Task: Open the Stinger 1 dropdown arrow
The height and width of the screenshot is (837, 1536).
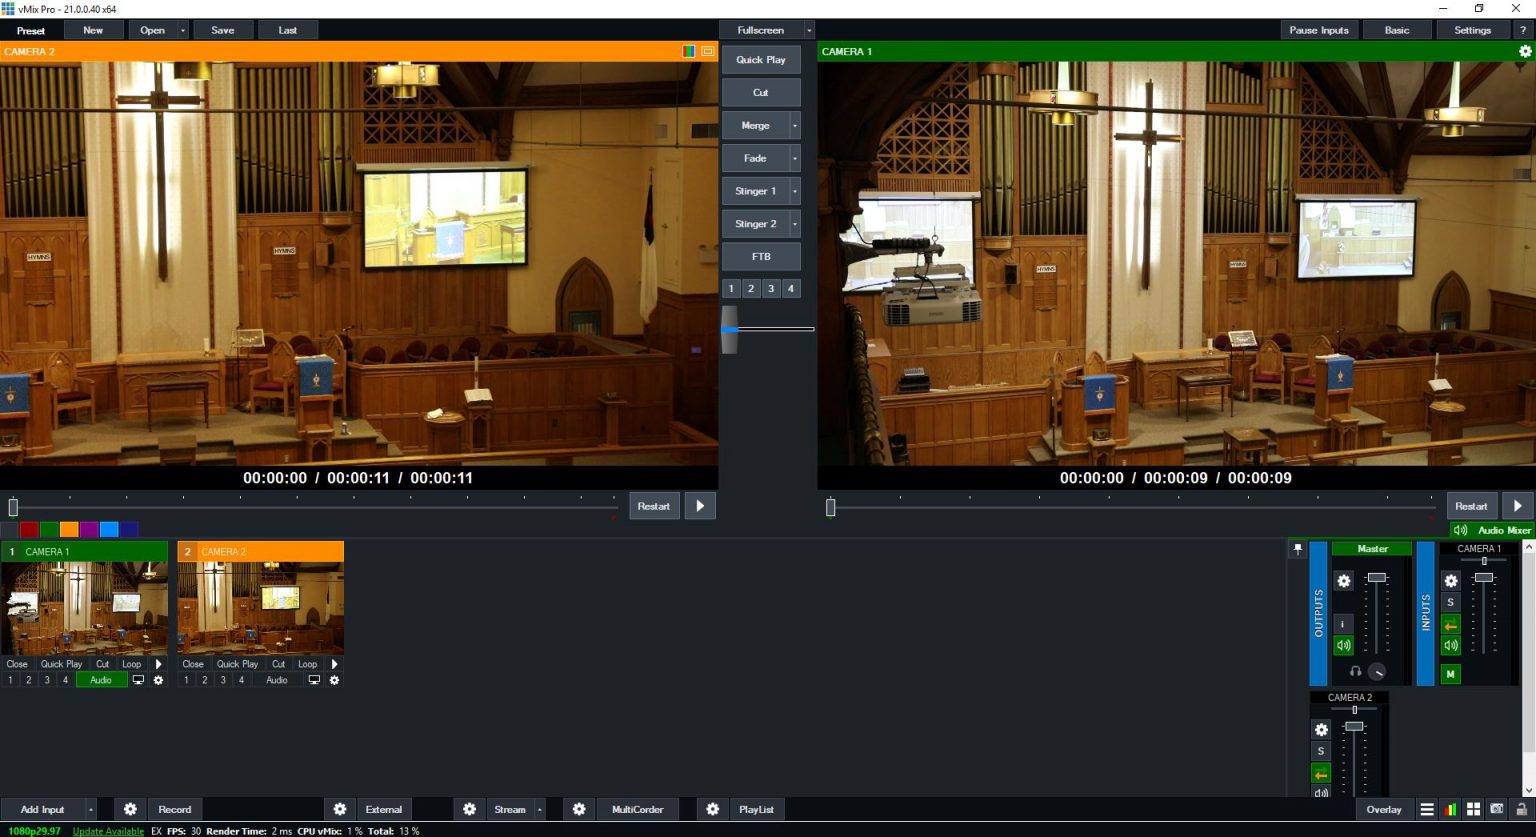Action: [x=795, y=190]
